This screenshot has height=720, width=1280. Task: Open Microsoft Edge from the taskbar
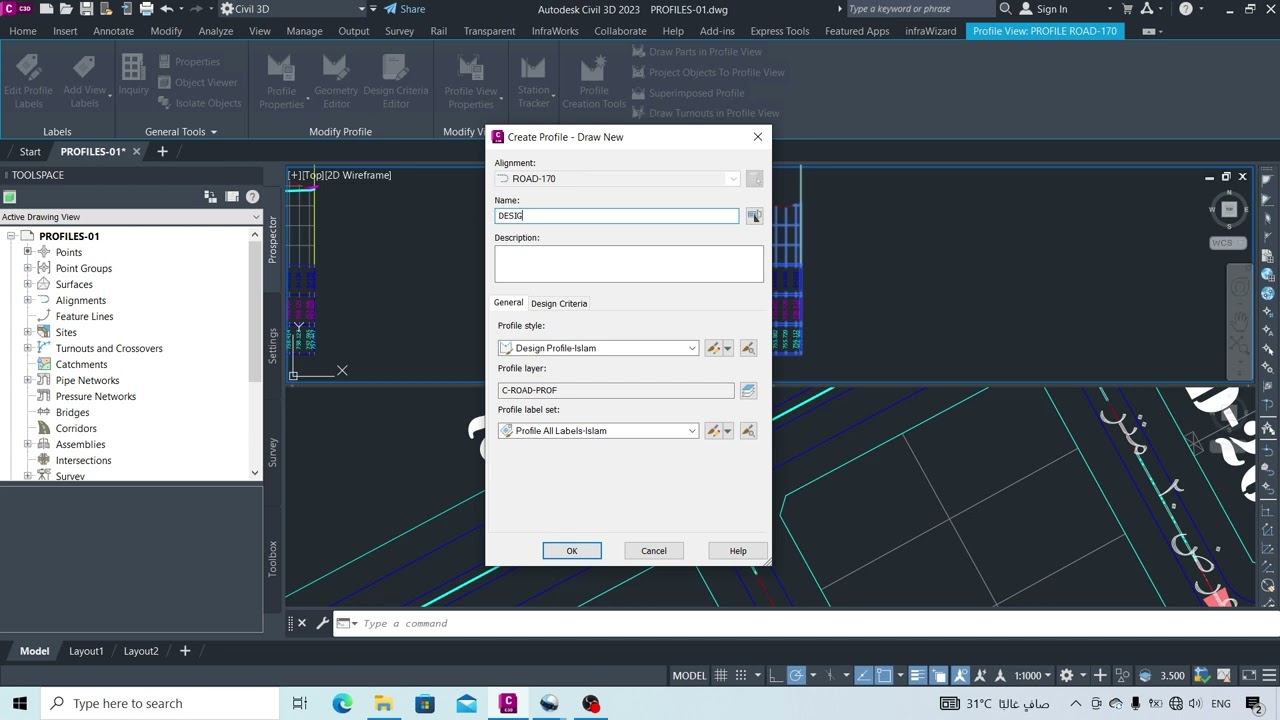[342, 703]
